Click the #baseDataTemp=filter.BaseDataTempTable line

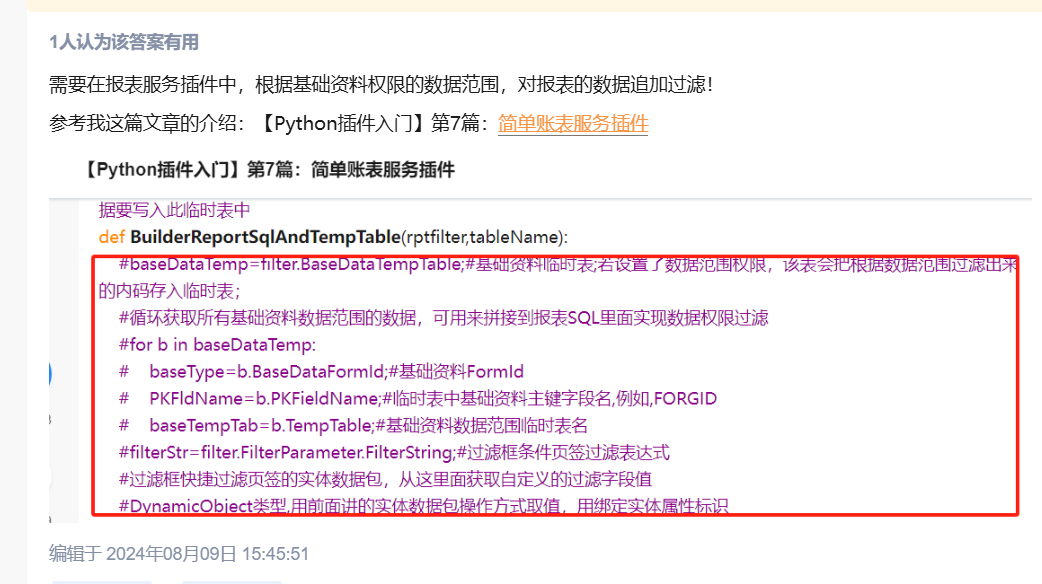558,278
